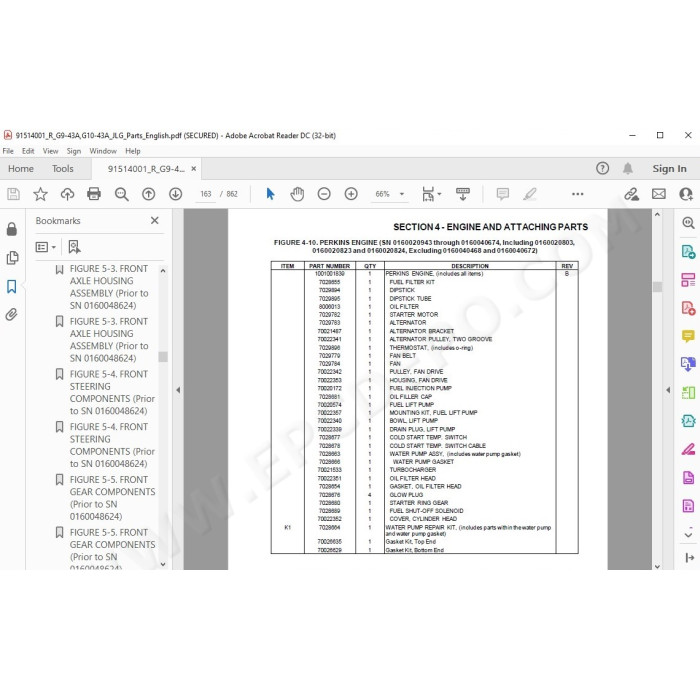Share with others person icon
Viewport: 700px width, 700px height.
[686, 194]
